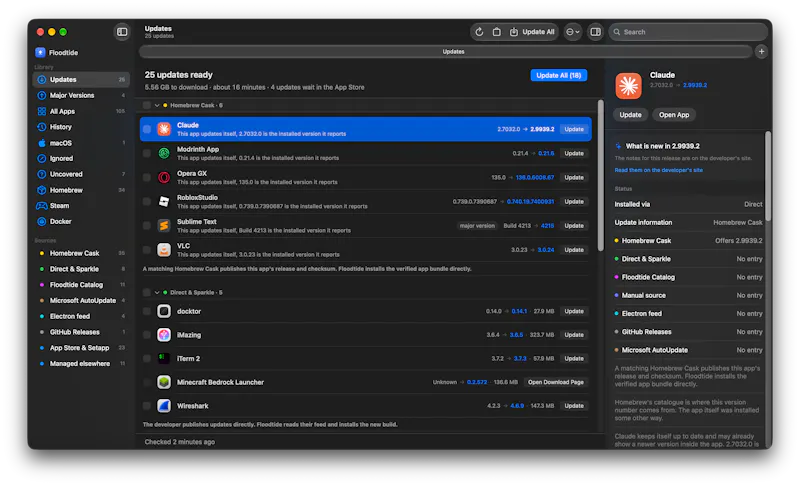The height and width of the screenshot is (486, 800).
Task: Filter by Floodtide Catalog magenta source
Action: coord(82,285)
